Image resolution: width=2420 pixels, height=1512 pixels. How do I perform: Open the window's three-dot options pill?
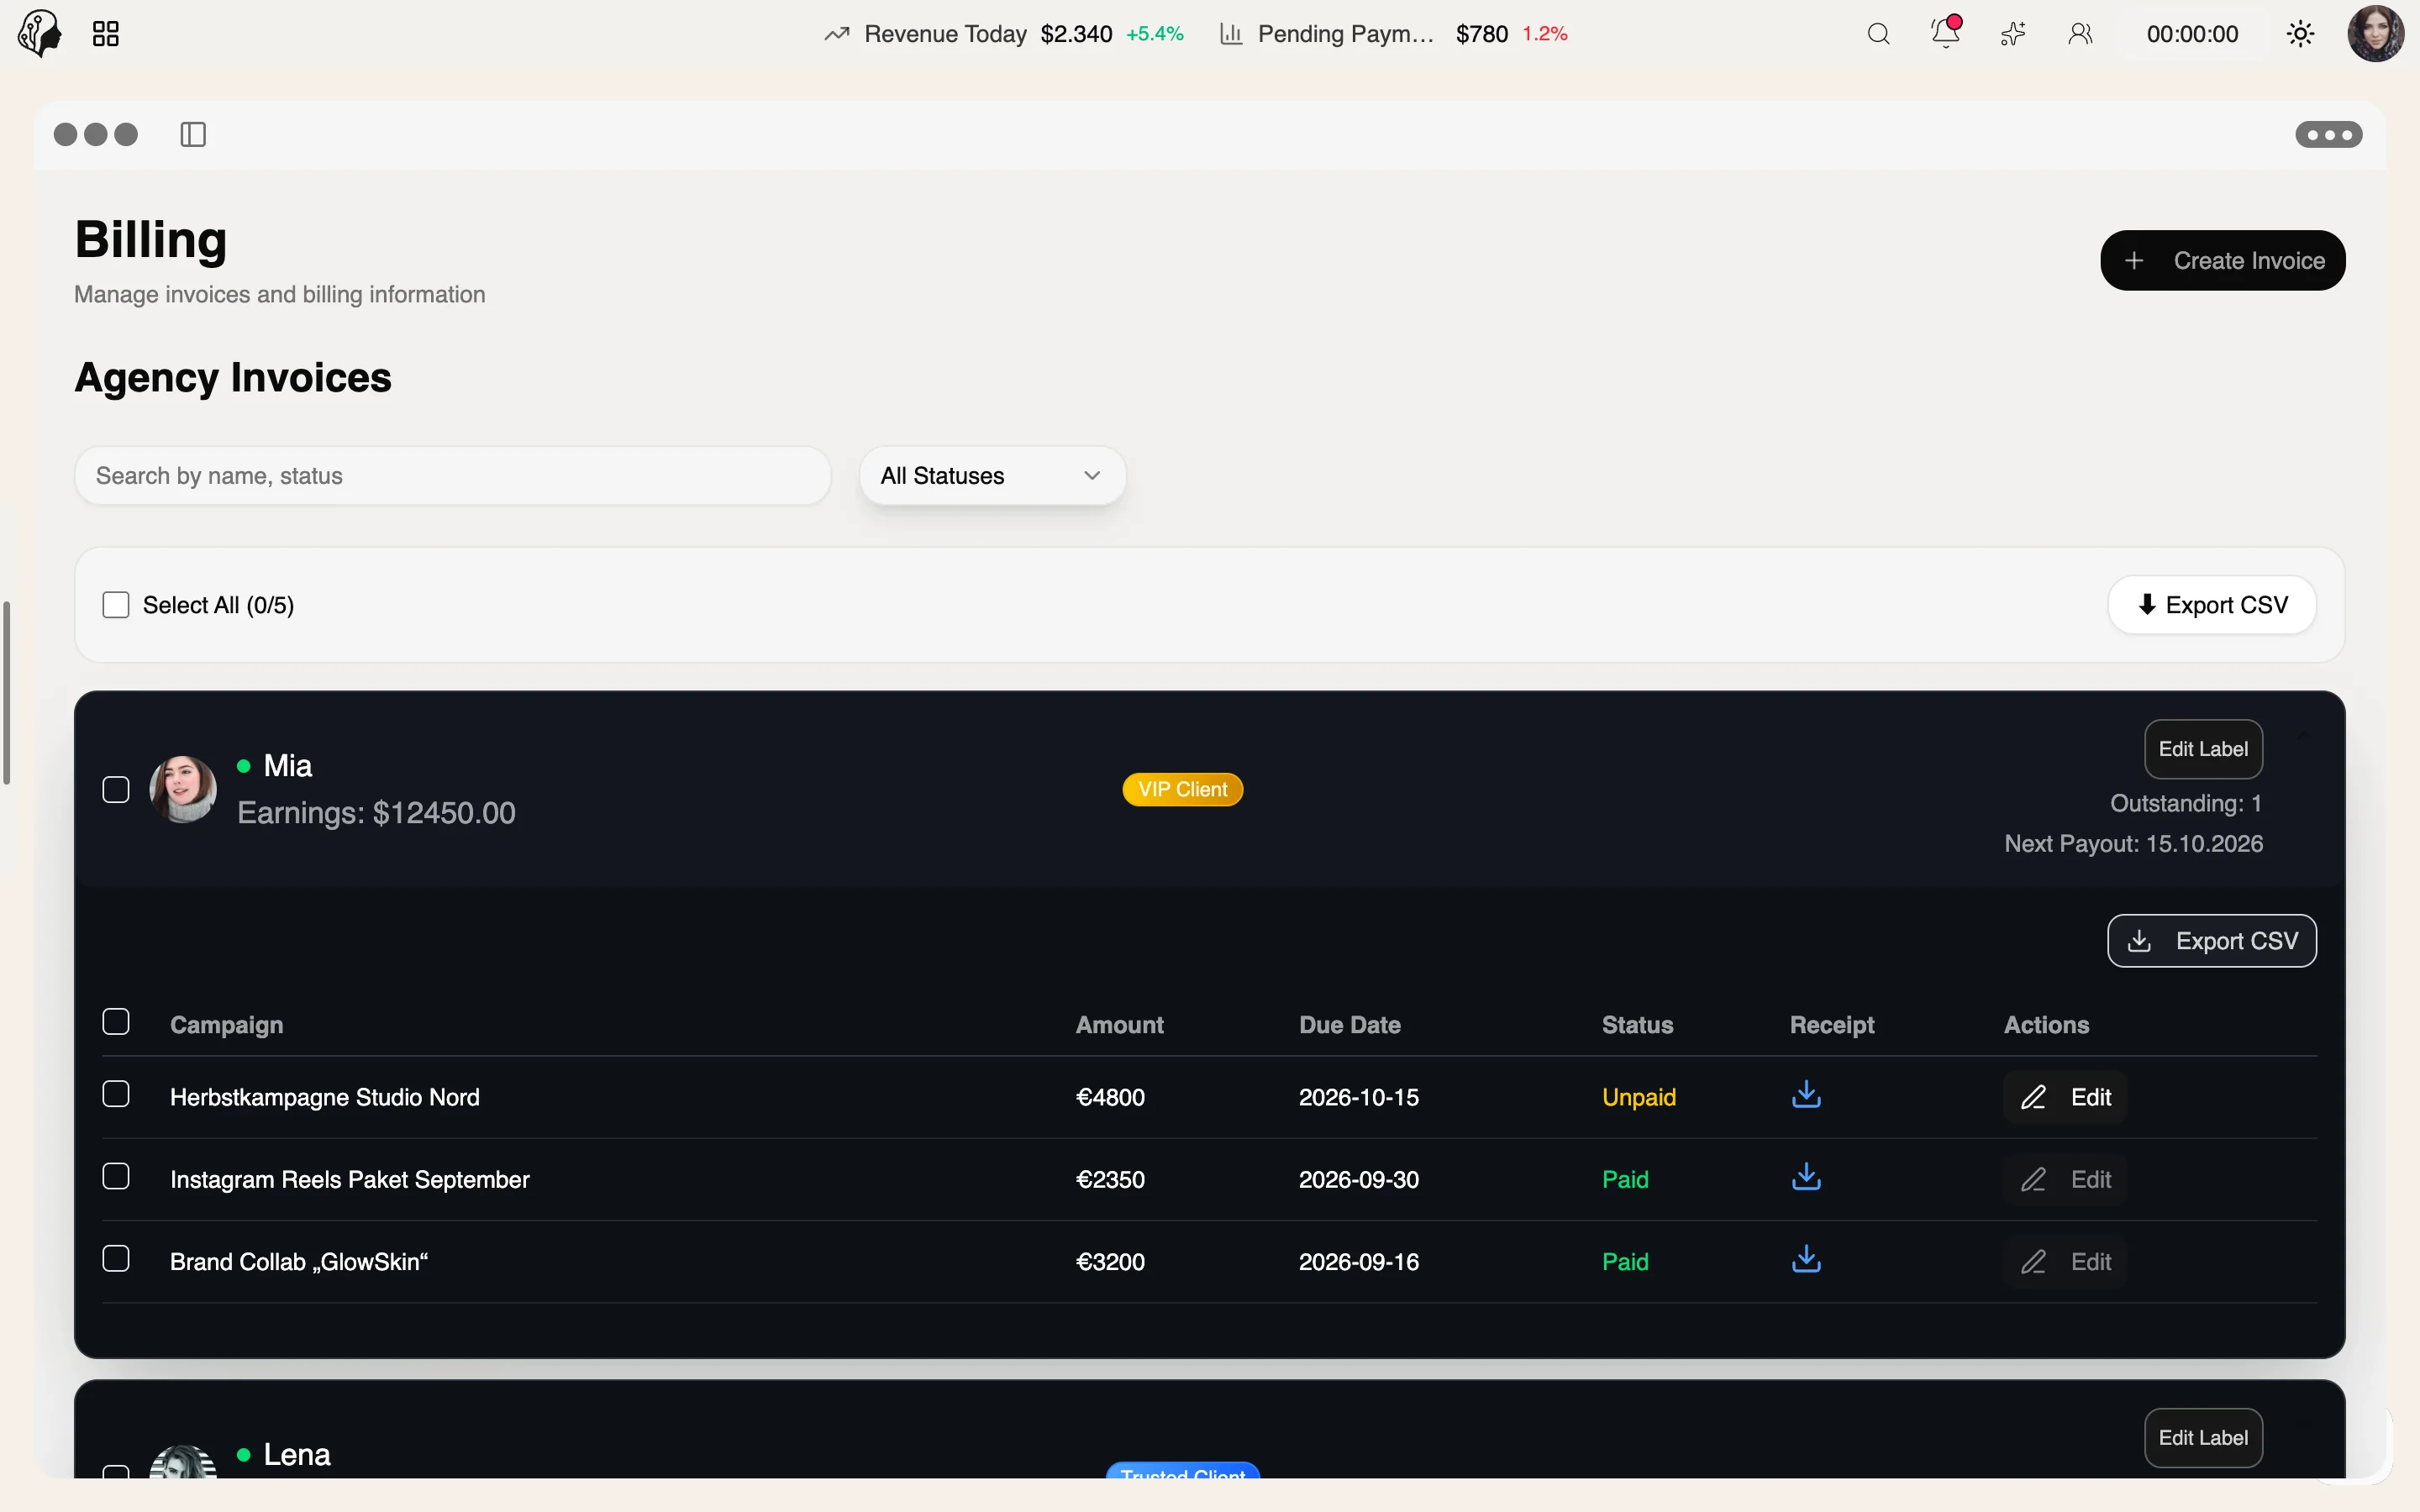click(x=2328, y=134)
